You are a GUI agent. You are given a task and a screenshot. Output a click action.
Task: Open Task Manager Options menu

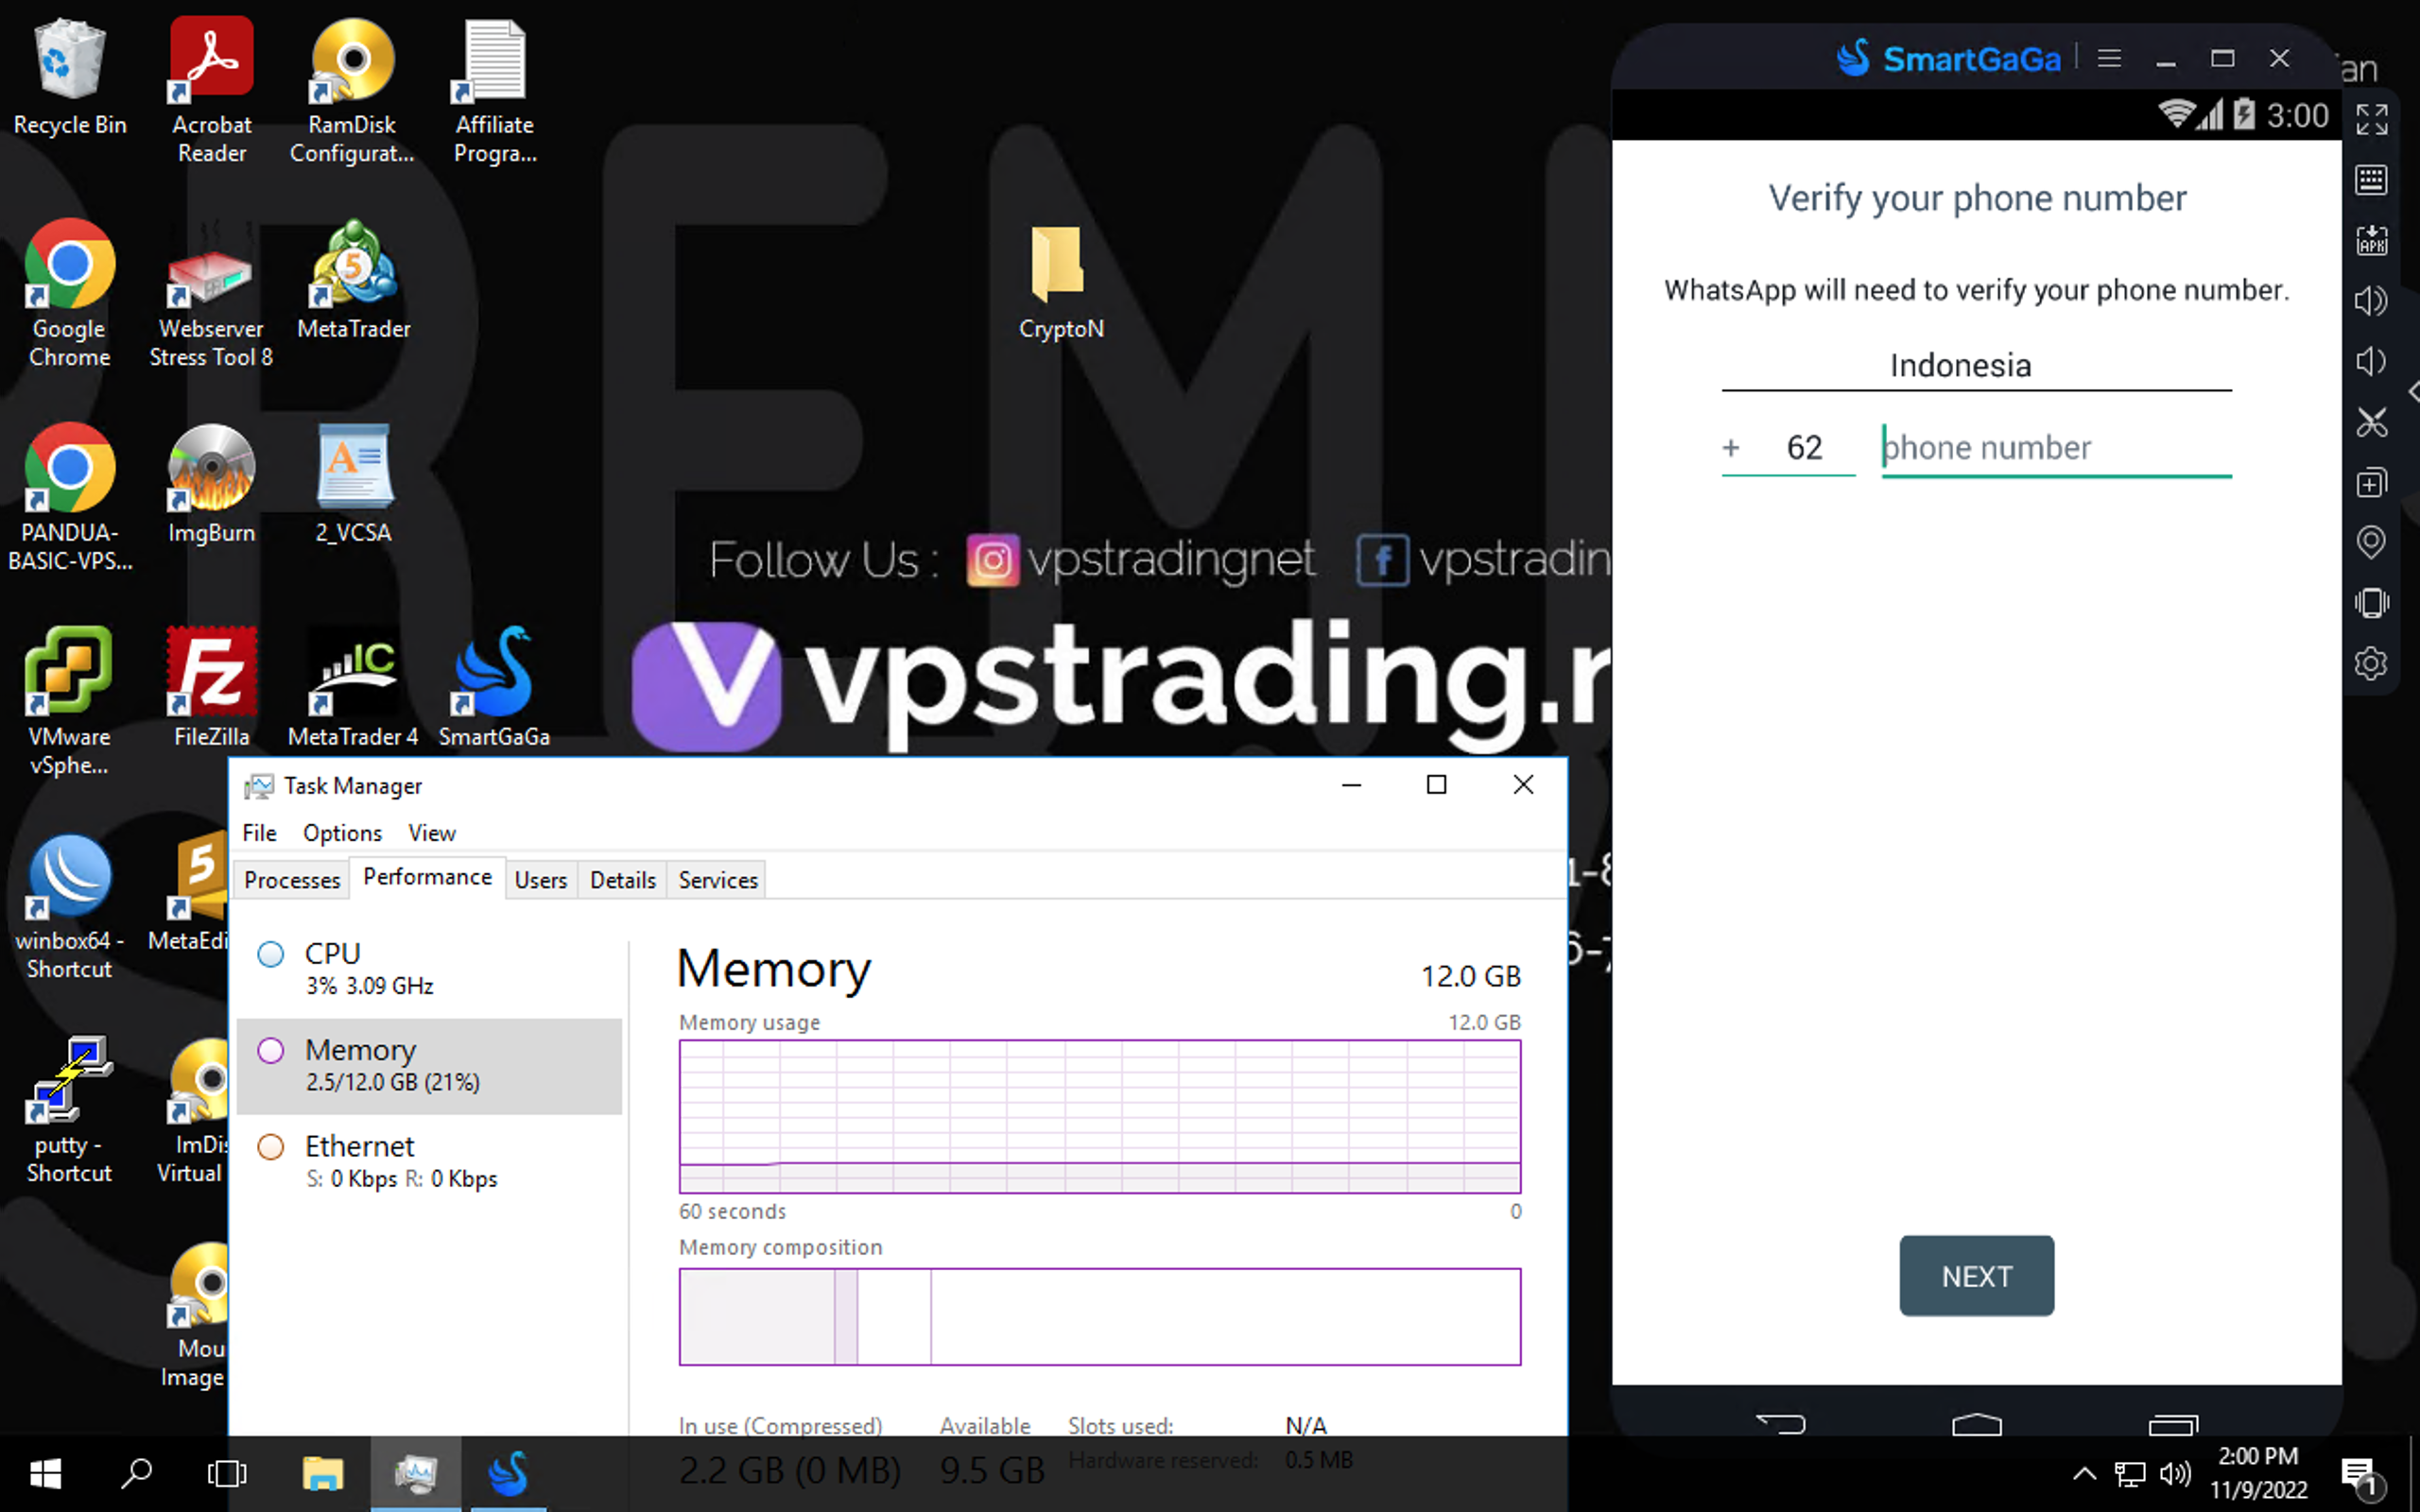(x=342, y=832)
